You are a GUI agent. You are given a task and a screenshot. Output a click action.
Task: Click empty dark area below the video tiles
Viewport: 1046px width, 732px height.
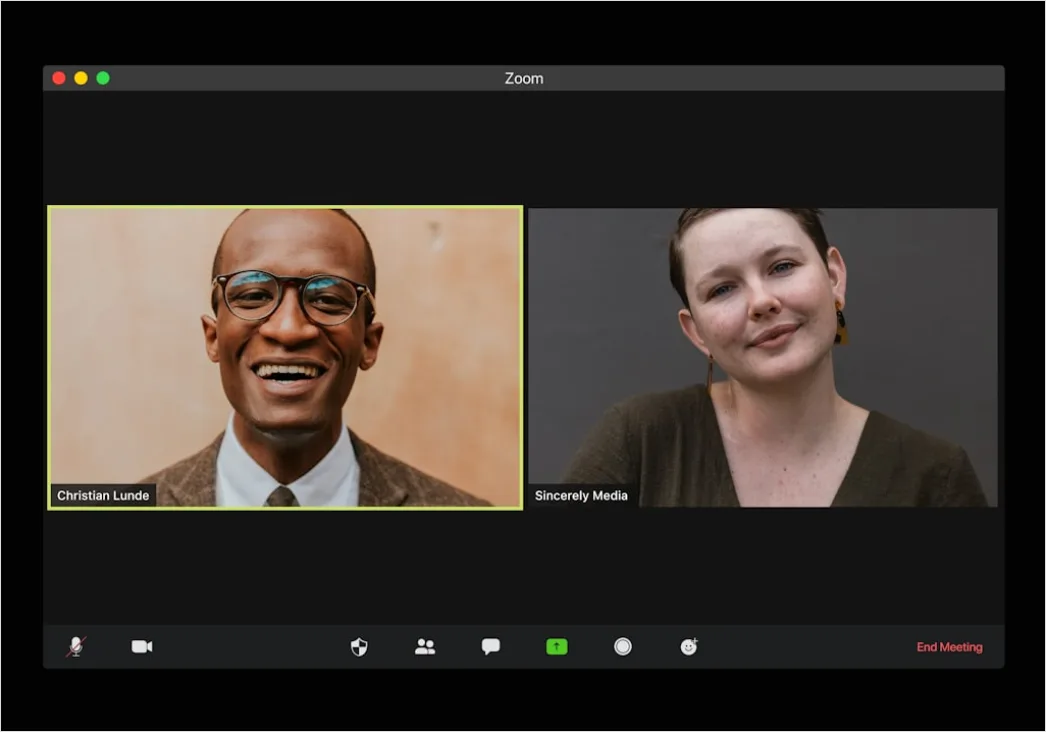pyautogui.click(x=524, y=568)
